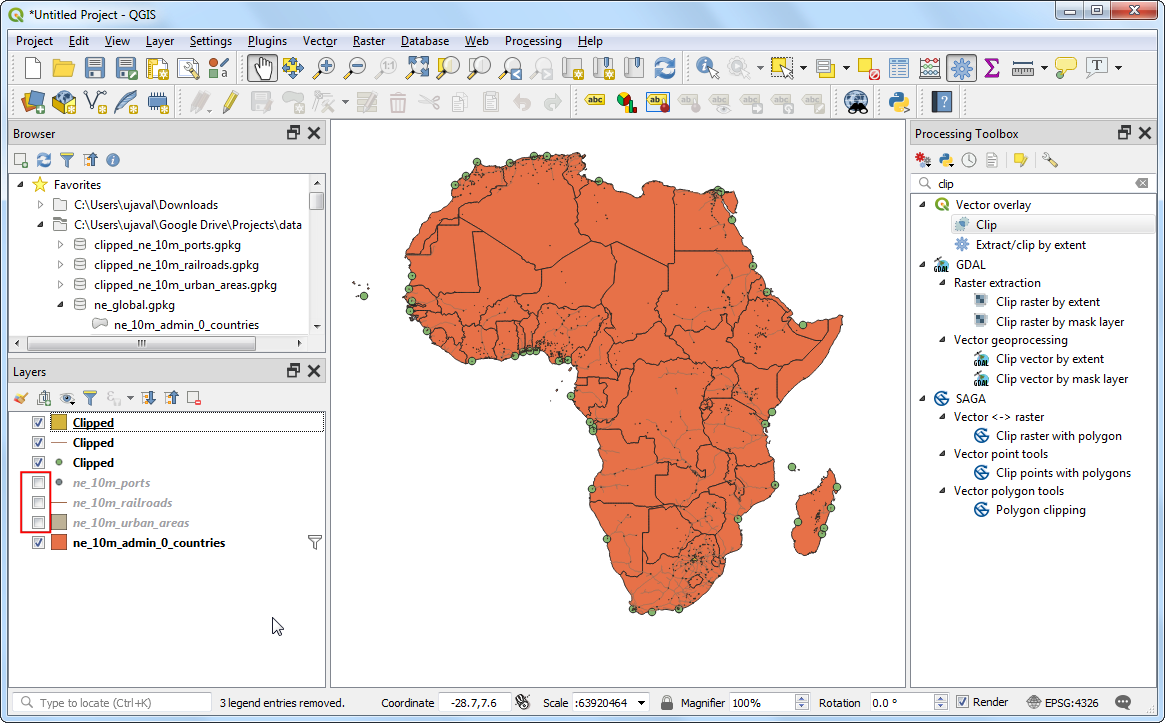1165x723 pixels.
Task: Click the Statistical Summary sigma icon
Action: click(x=991, y=68)
